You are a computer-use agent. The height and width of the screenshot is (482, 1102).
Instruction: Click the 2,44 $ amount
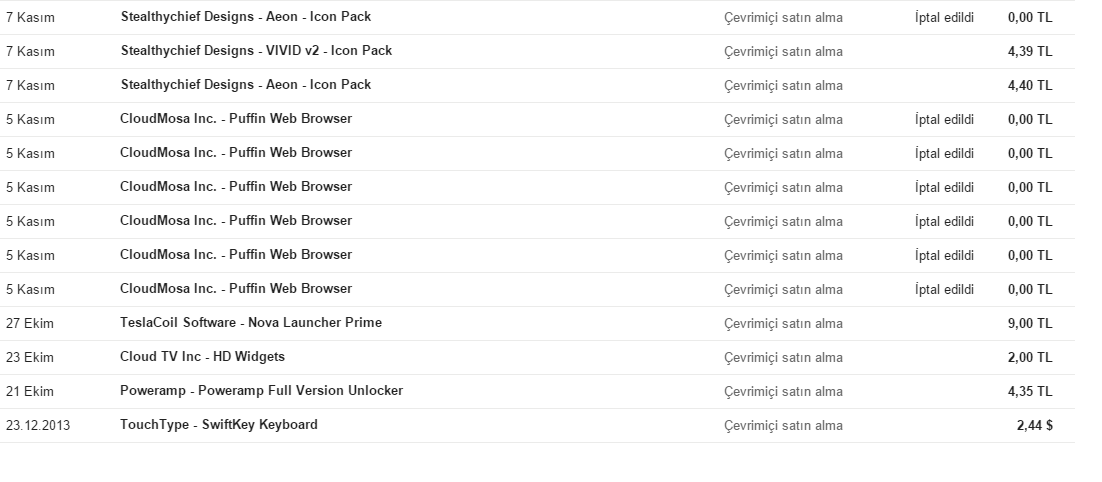click(1035, 425)
